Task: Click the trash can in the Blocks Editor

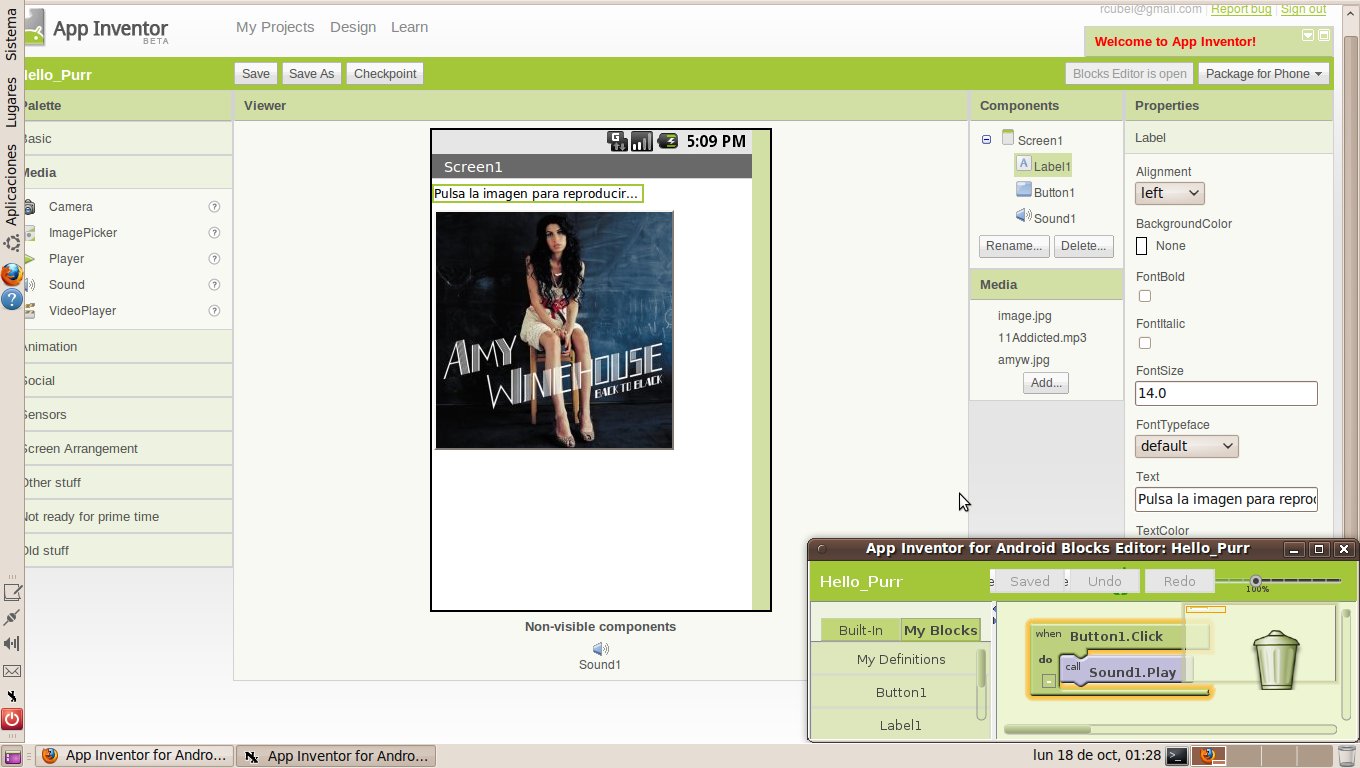Action: (x=1277, y=660)
